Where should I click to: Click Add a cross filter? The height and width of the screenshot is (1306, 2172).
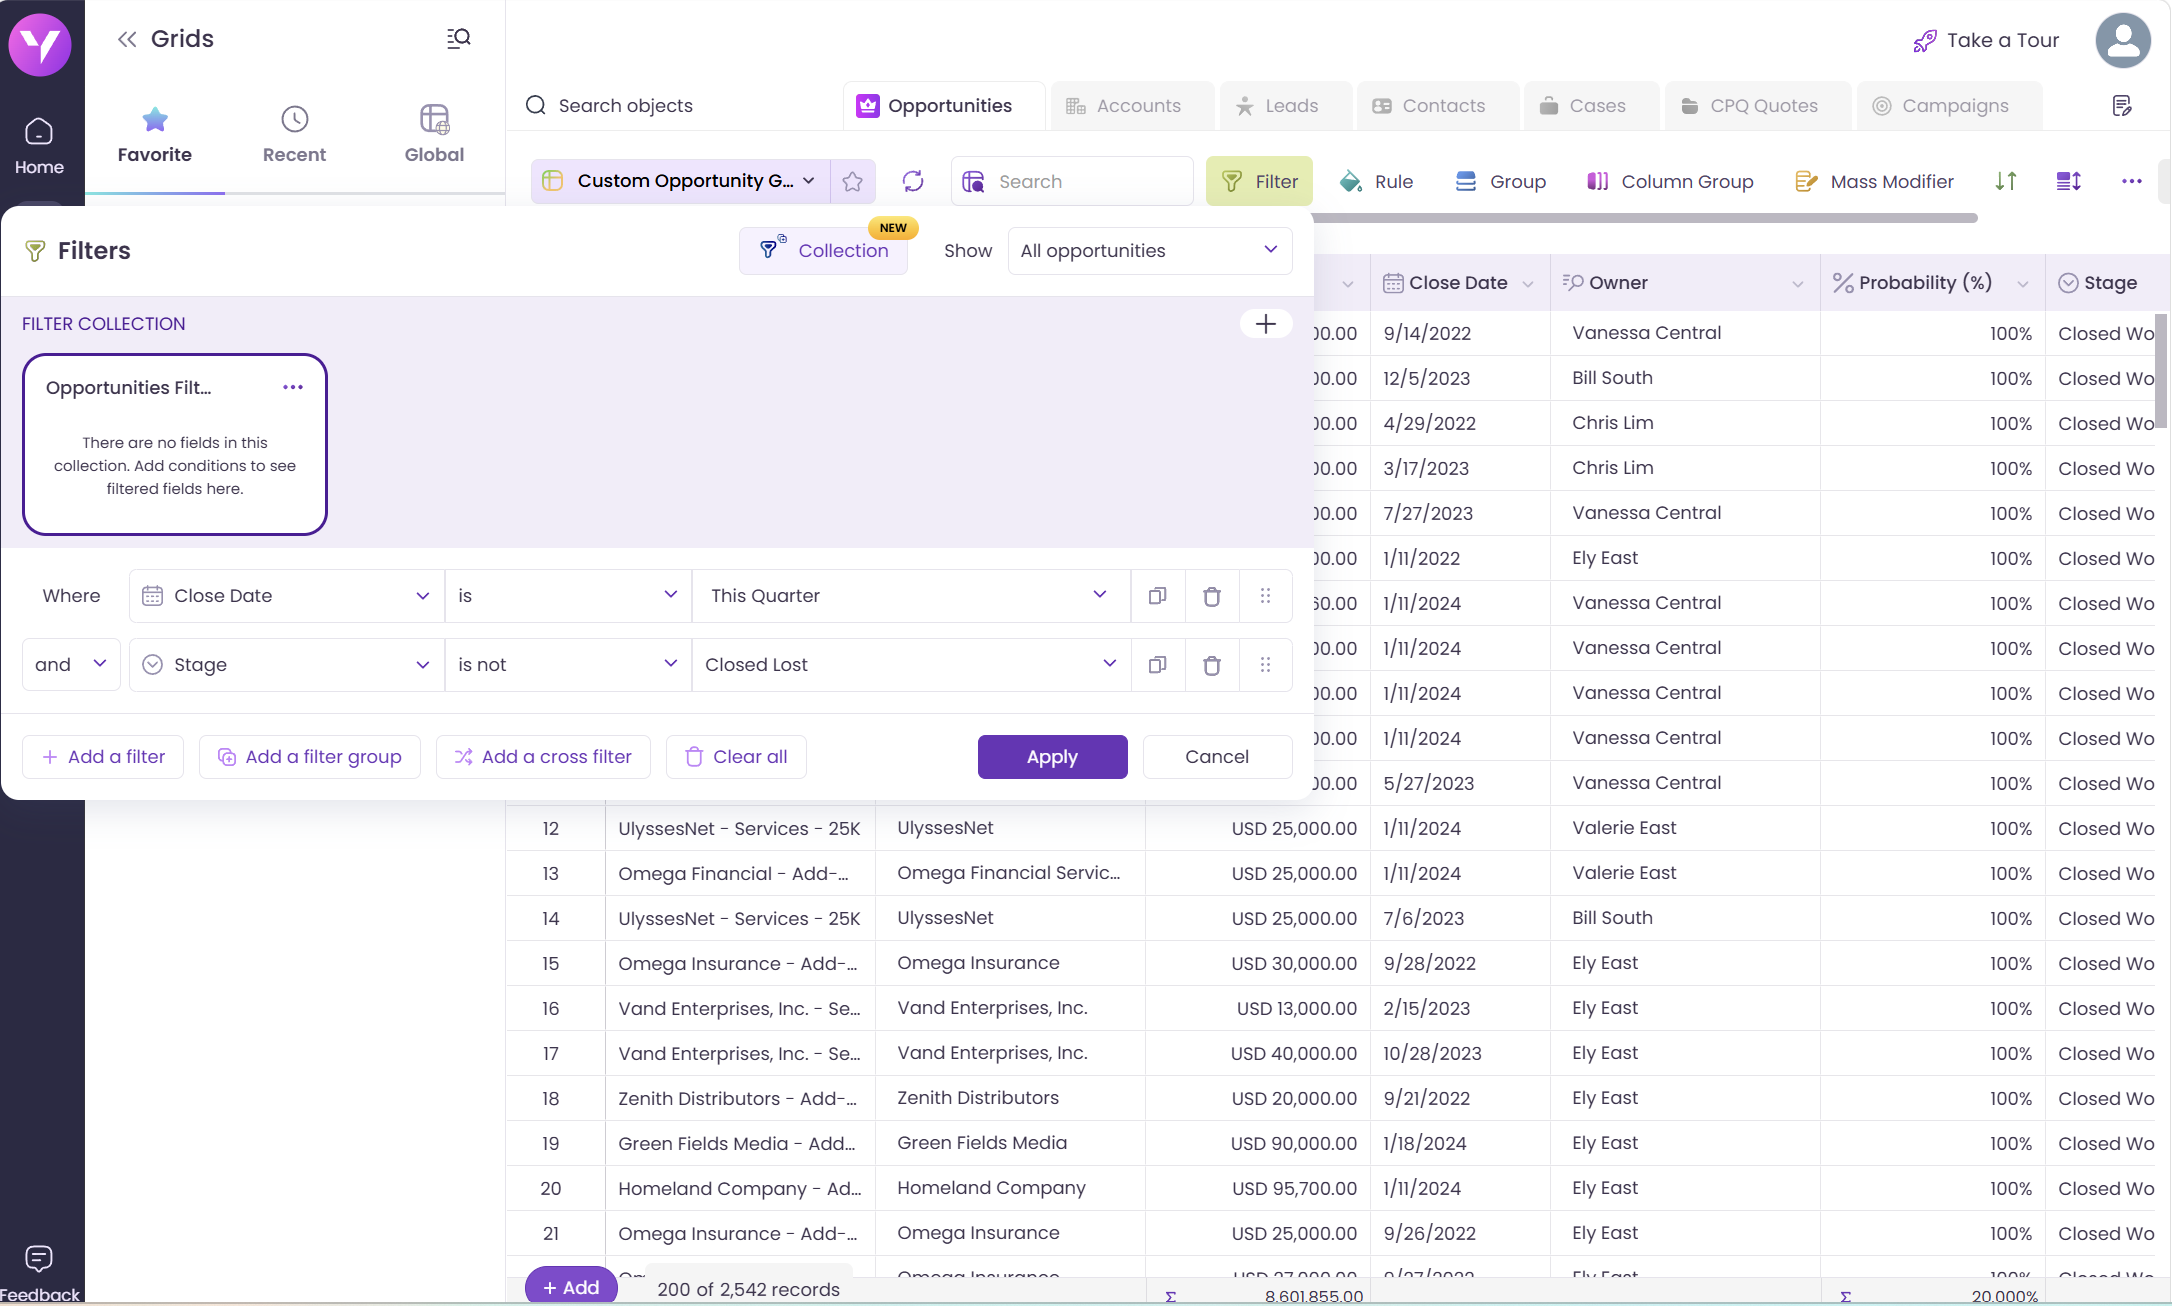(543, 757)
